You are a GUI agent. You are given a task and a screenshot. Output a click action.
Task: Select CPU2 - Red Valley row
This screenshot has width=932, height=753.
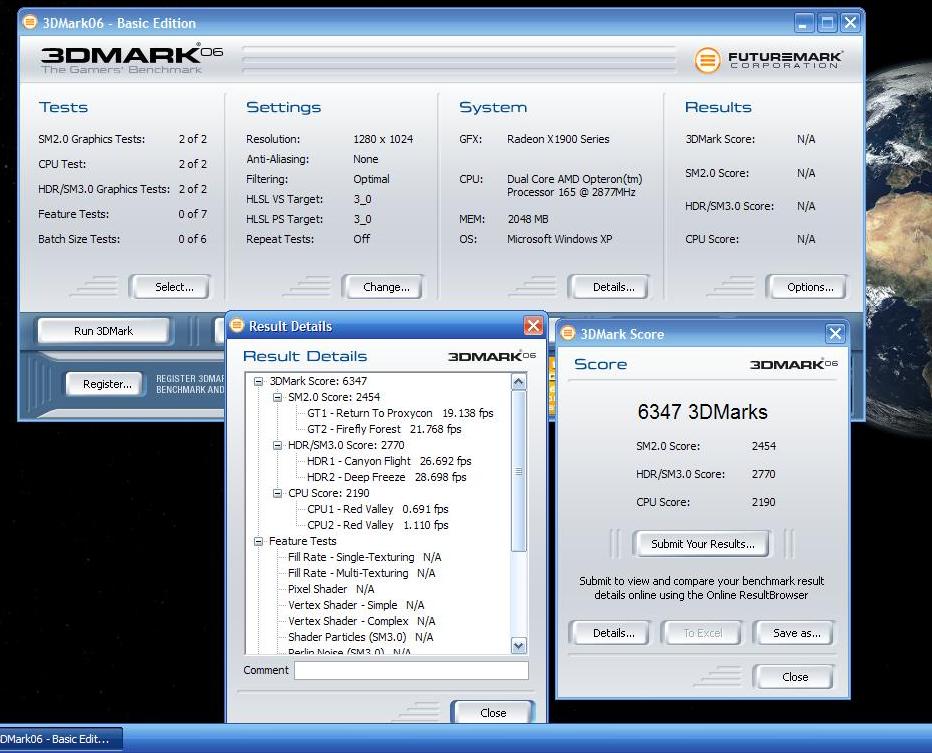(x=377, y=525)
